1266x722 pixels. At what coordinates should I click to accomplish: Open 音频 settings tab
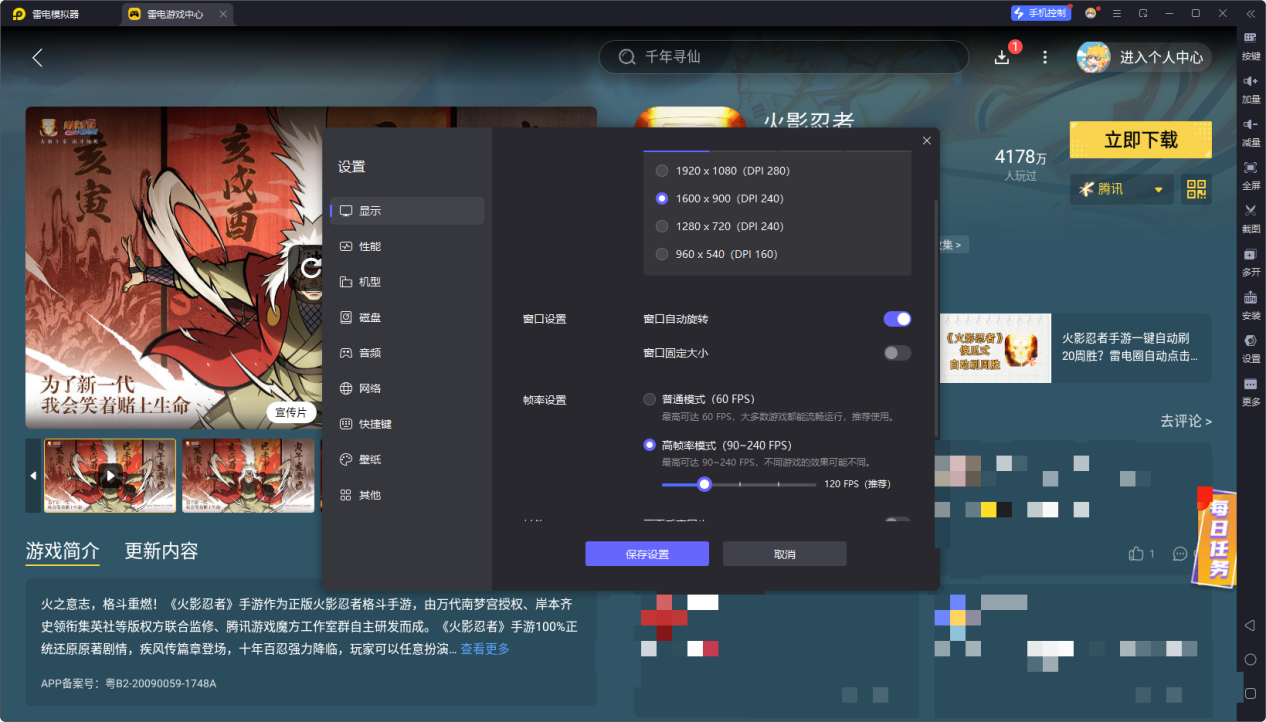click(407, 353)
